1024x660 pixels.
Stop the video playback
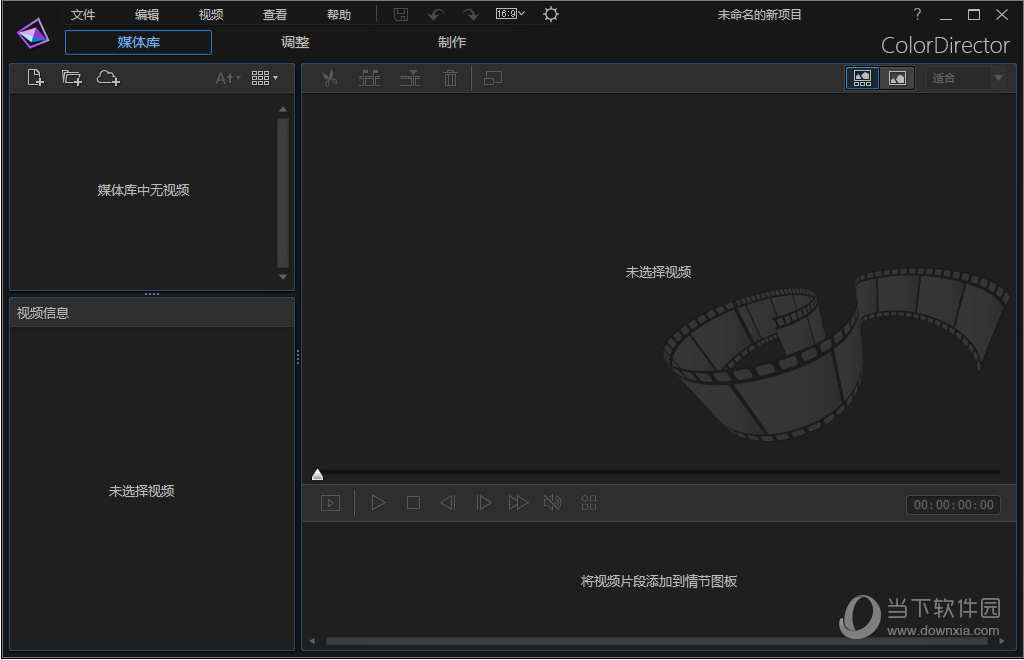(x=413, y=503)
